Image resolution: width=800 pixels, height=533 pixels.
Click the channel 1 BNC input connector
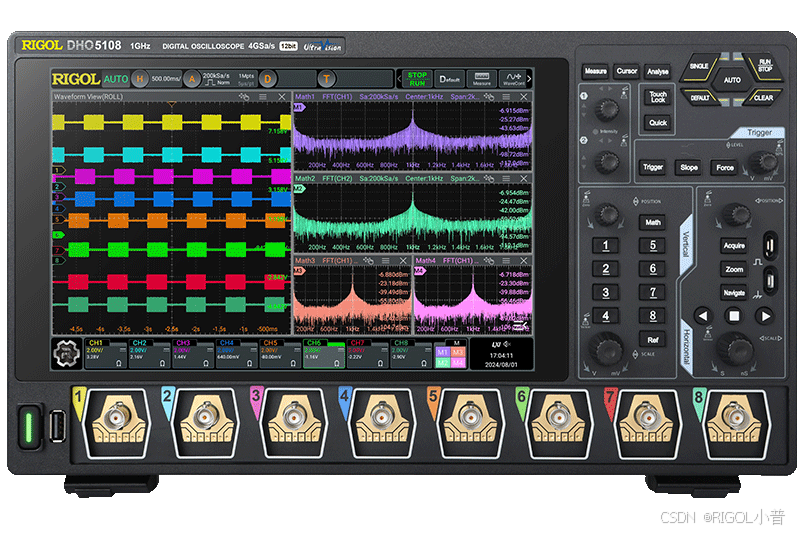116,419
